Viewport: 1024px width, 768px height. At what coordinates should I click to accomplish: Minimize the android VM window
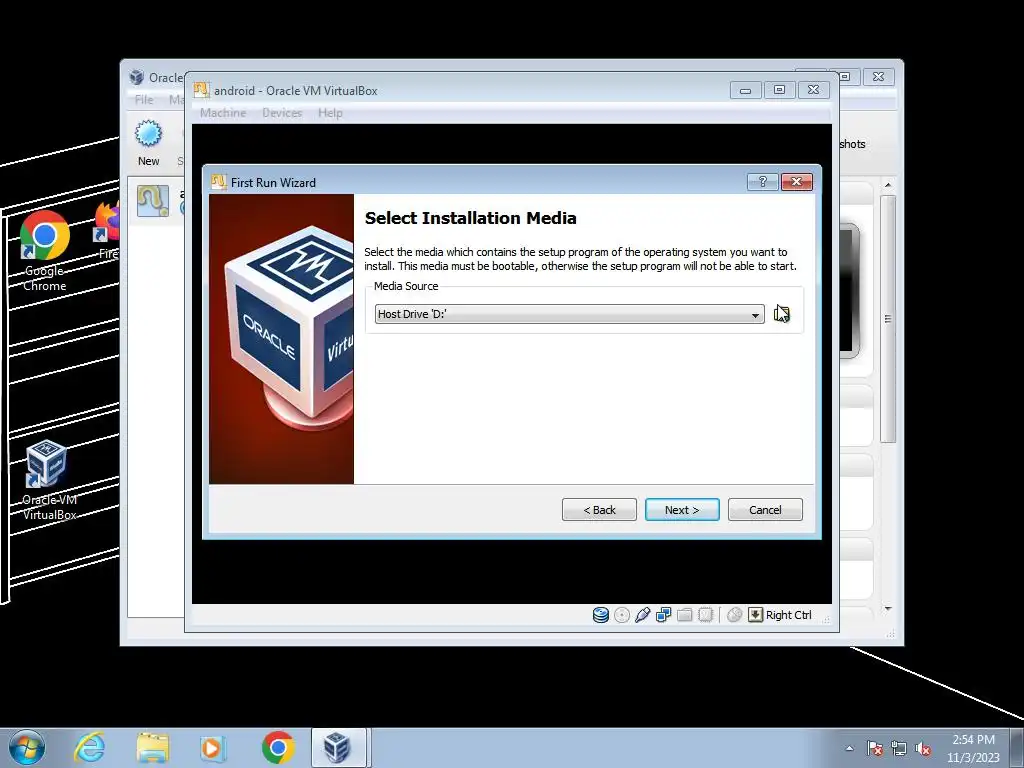(745, 90)
